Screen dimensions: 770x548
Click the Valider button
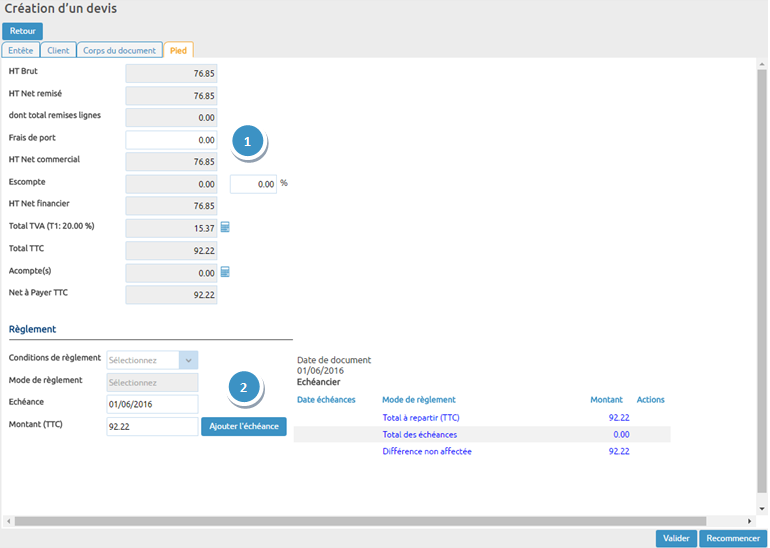tap(676, 538)
